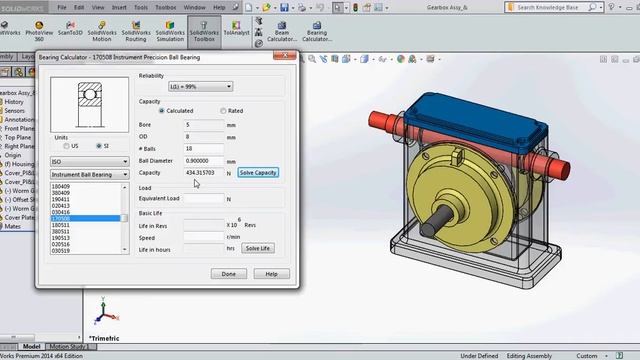Viewport: 640px width, 360px height.
Task: Save the assembly with the floppy icon
Action: (x=284, y=7)
